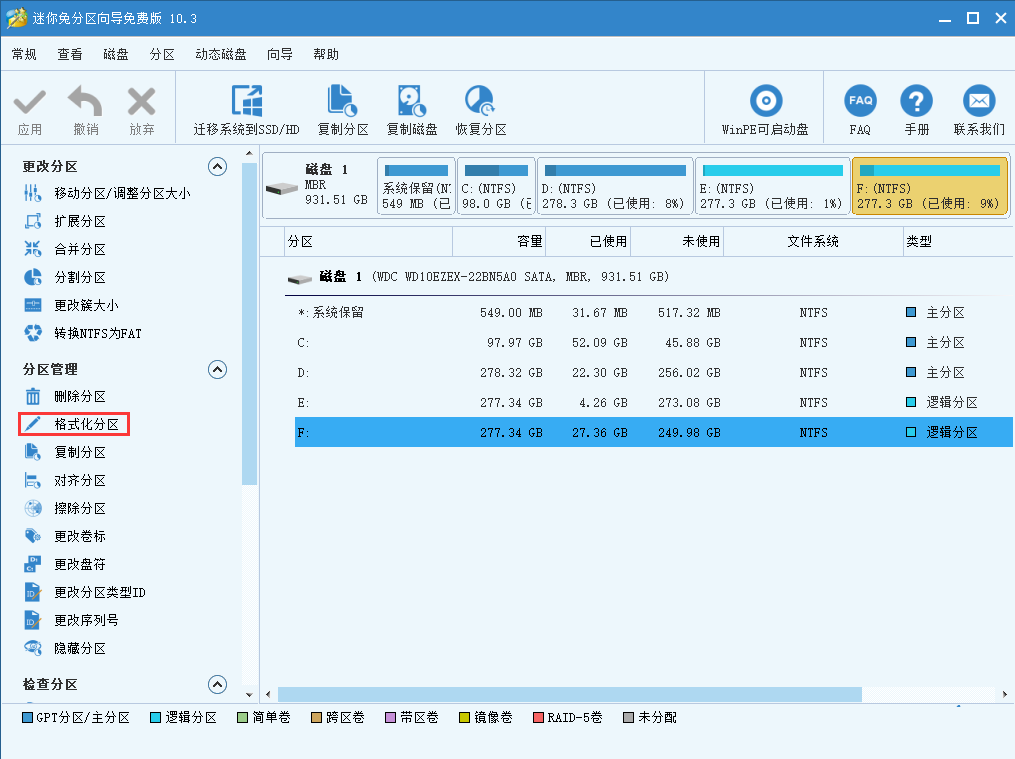Viewport: 1015px width, 759px height.
Task: Click the horizontal scrollbar right arrow
Action: pyautogui.click(x=1004, y=694)
